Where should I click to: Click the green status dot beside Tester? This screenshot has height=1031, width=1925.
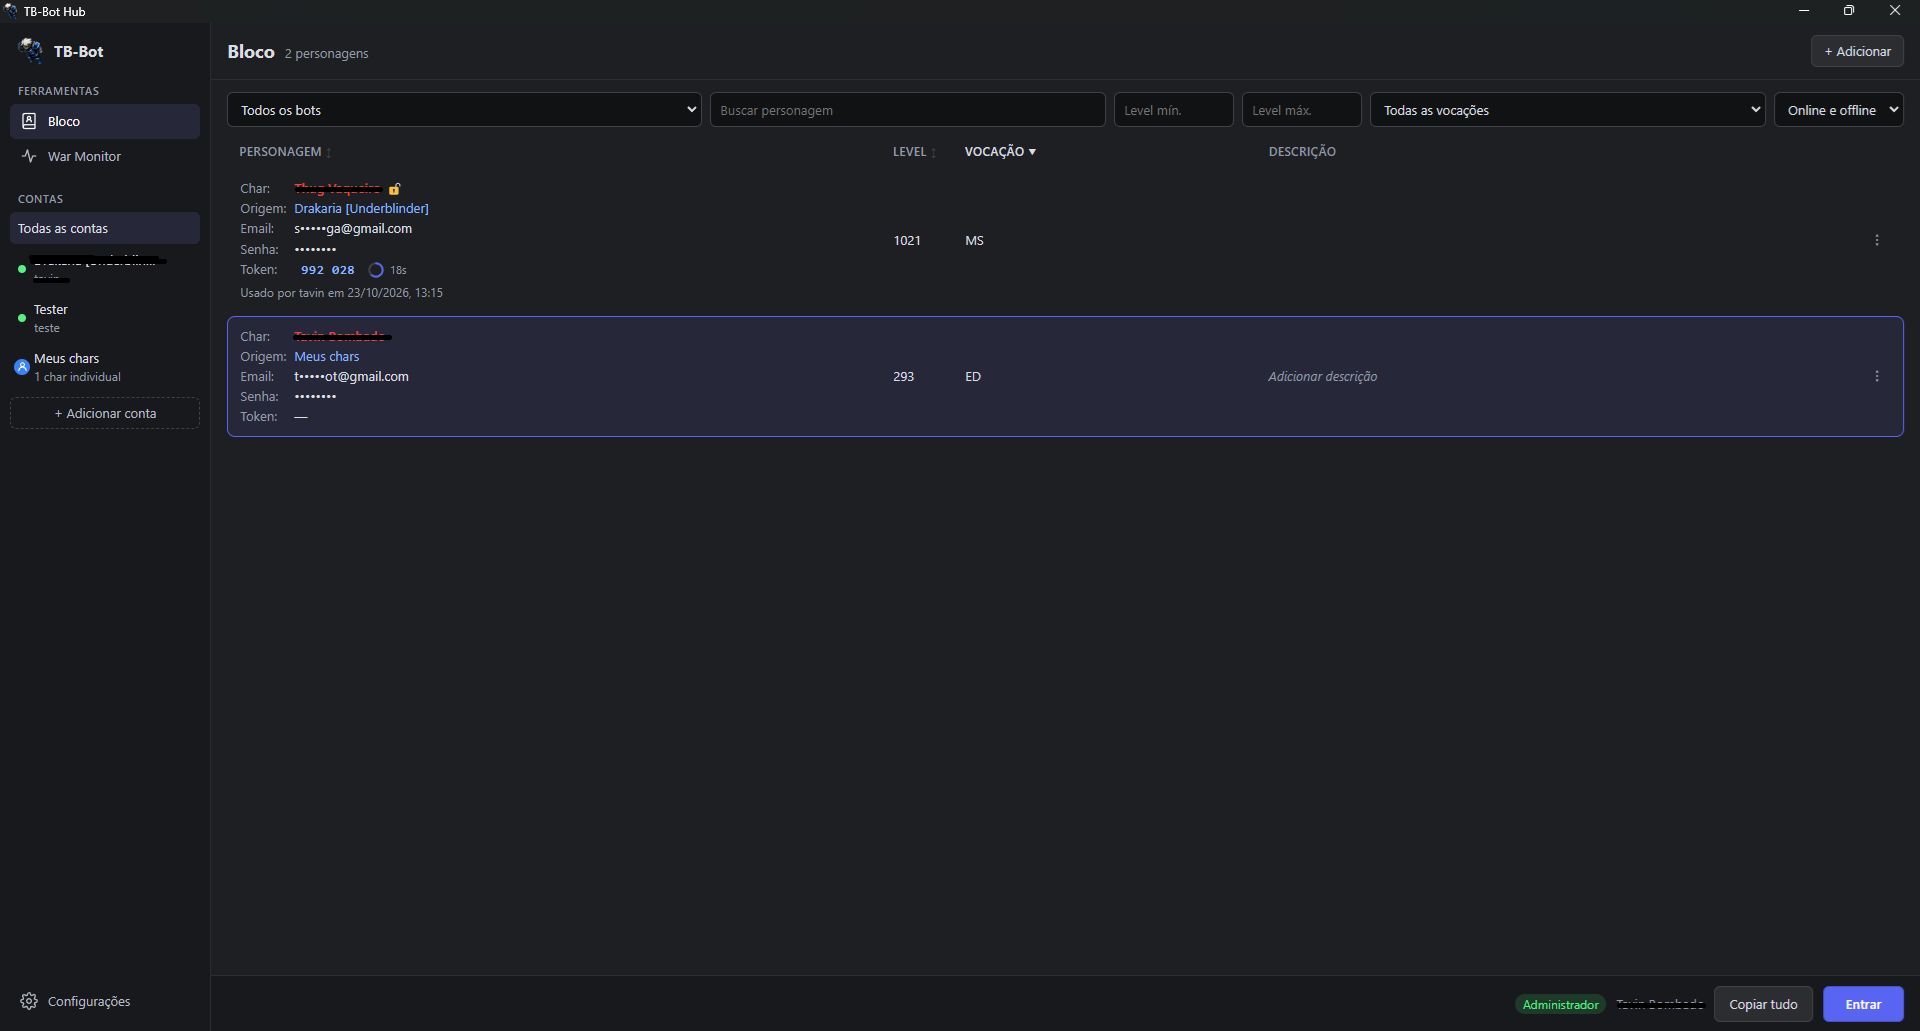click(x=22, y=318)
